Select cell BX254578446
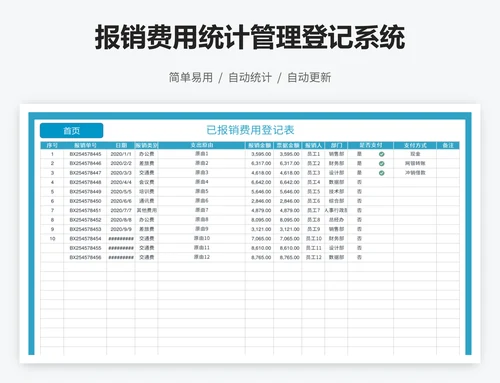 85,163
